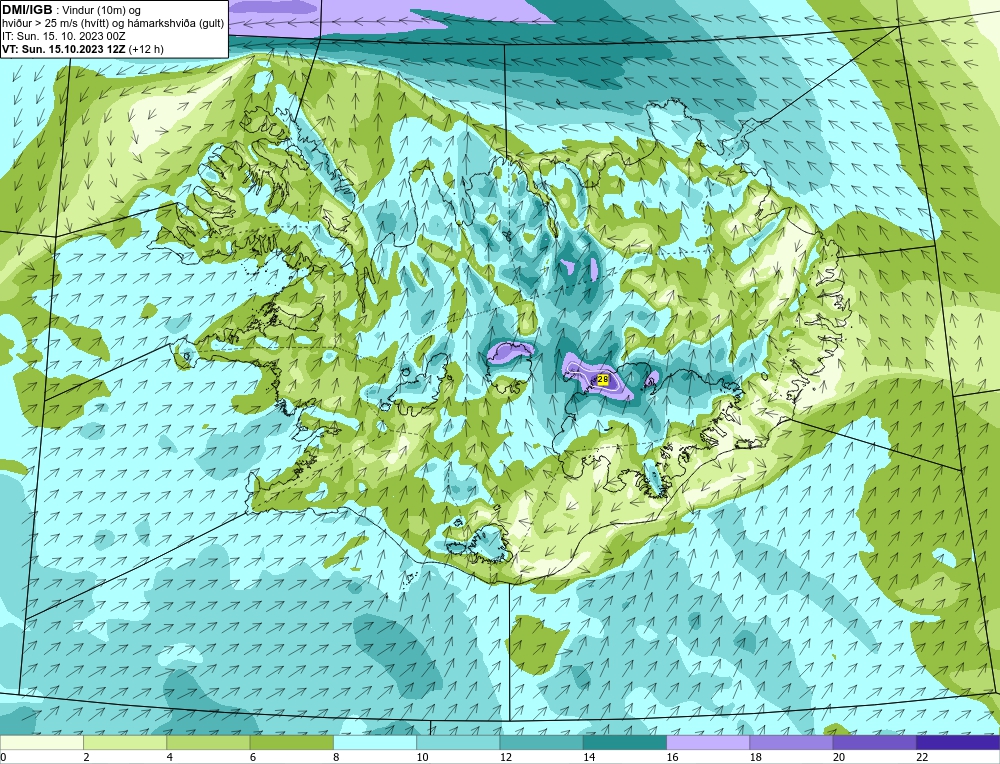Click the green 4–6 m/s legend swatch

click(x=208, y=742)
